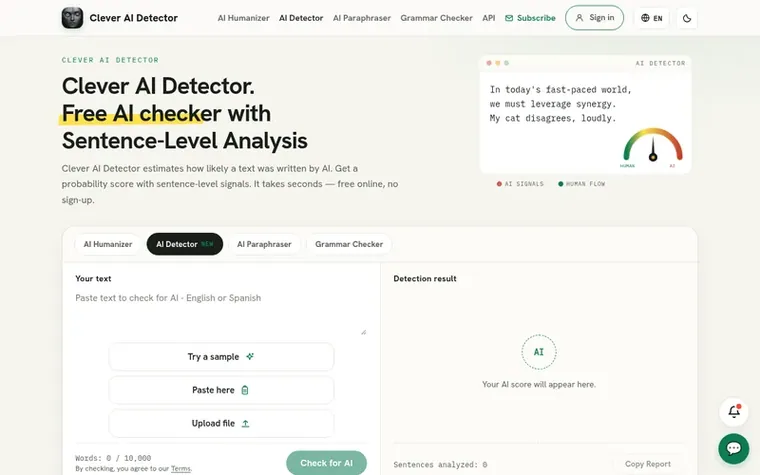Click the gauge meter in the demo card

click(x=652, y=145)
